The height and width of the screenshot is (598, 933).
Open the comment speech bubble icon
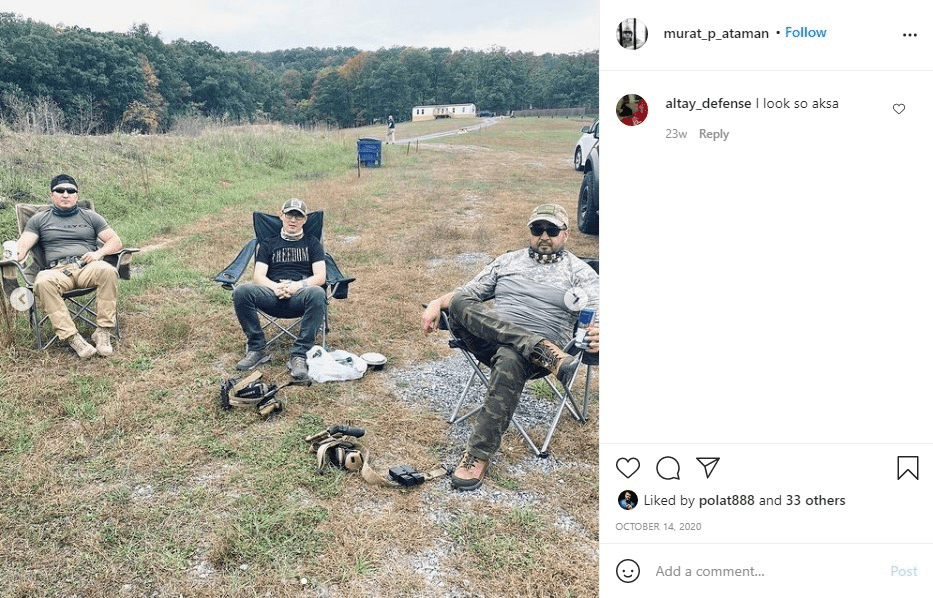[x=668, y=468]
